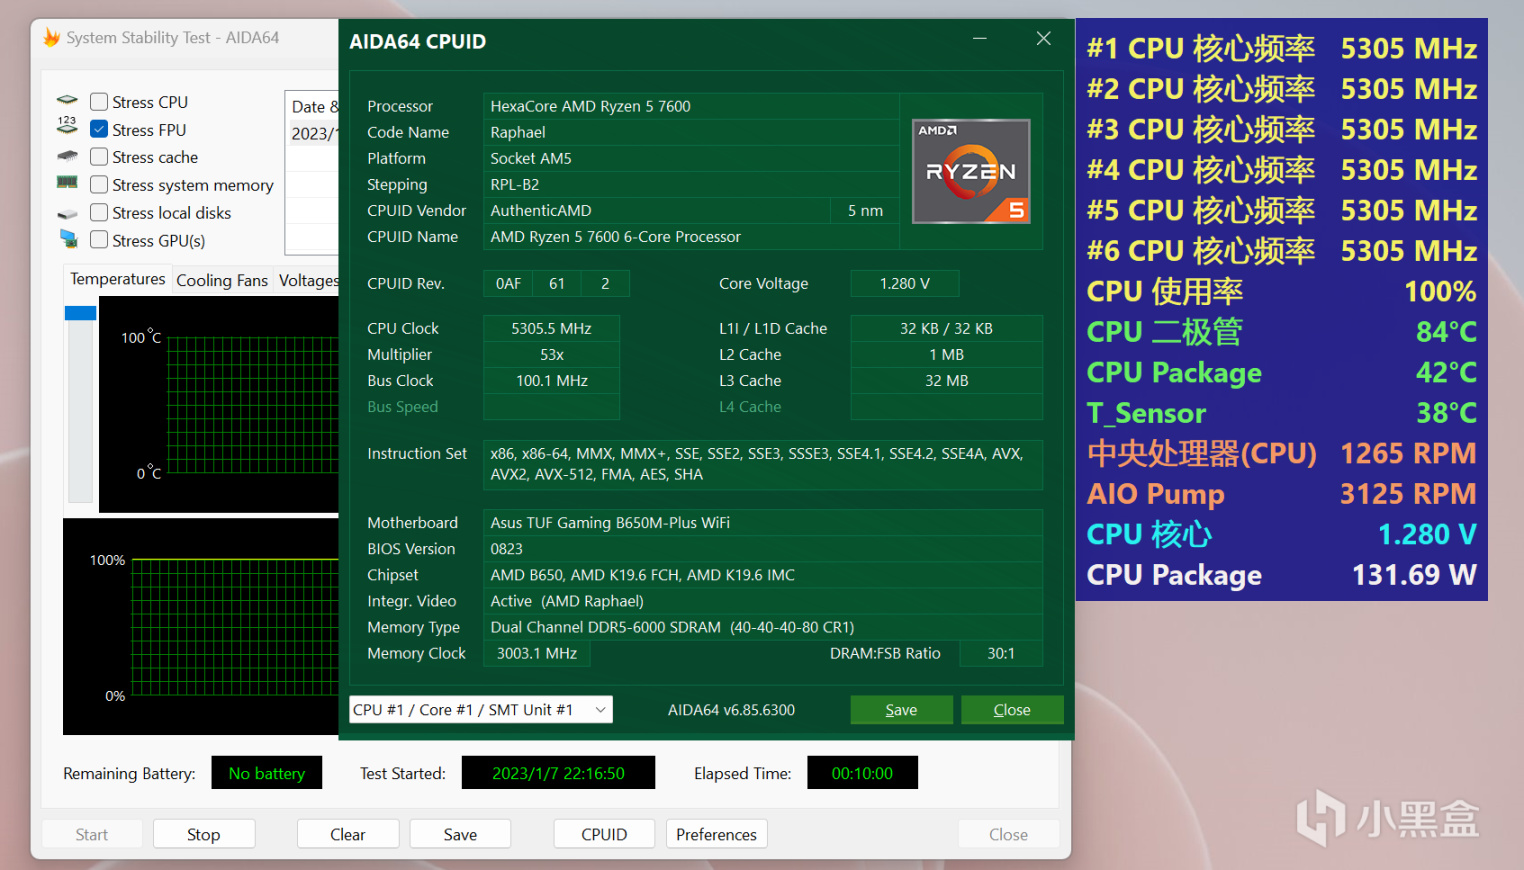
Task: Click the CPU Clock value 5305.5 MHz
Action: [551, 328]
